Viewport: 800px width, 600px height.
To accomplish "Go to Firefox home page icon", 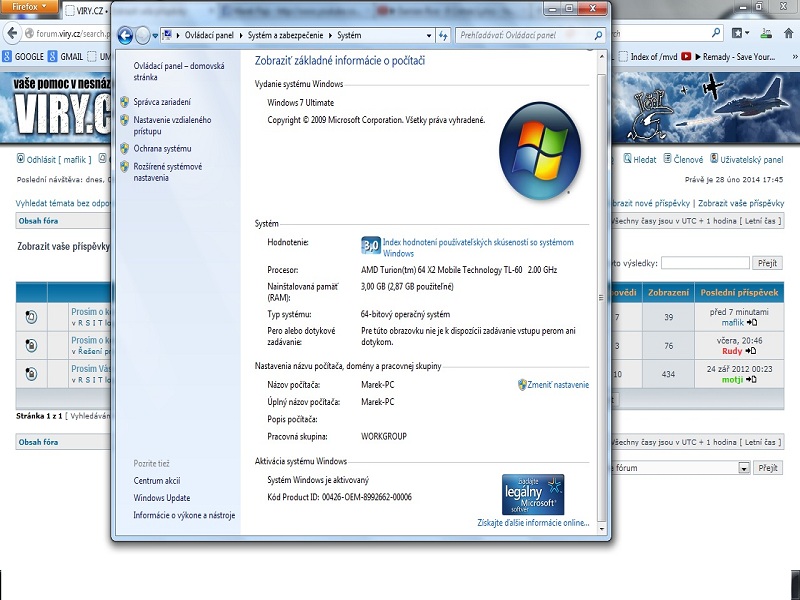I will coord(788,34).
